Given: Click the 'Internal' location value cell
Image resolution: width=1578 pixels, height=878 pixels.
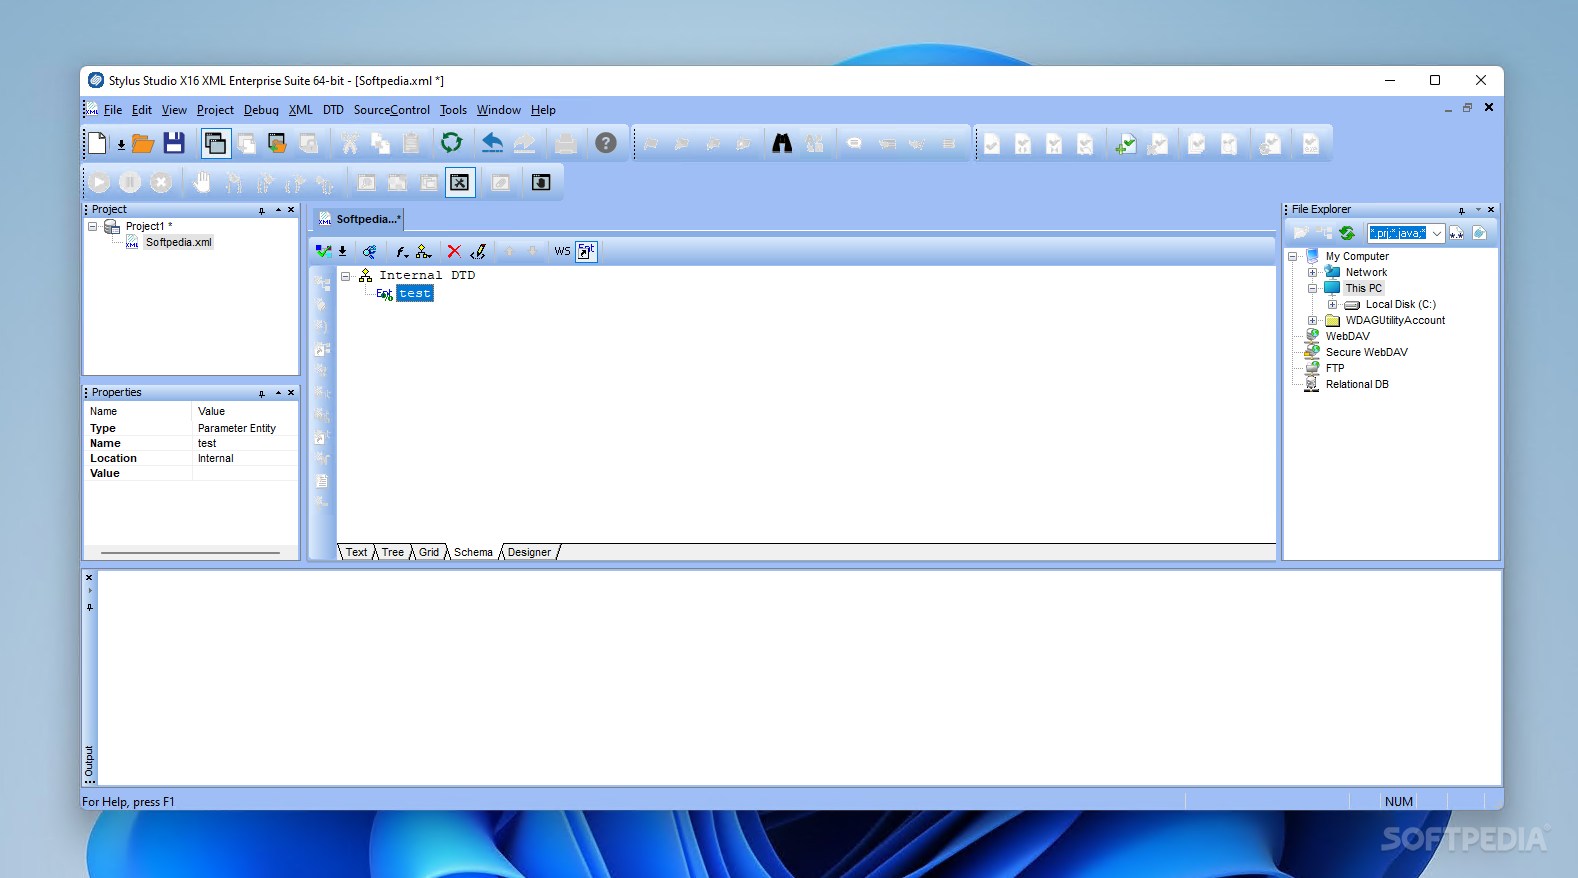Looking at the screenshot, I should tap(245, 459).
